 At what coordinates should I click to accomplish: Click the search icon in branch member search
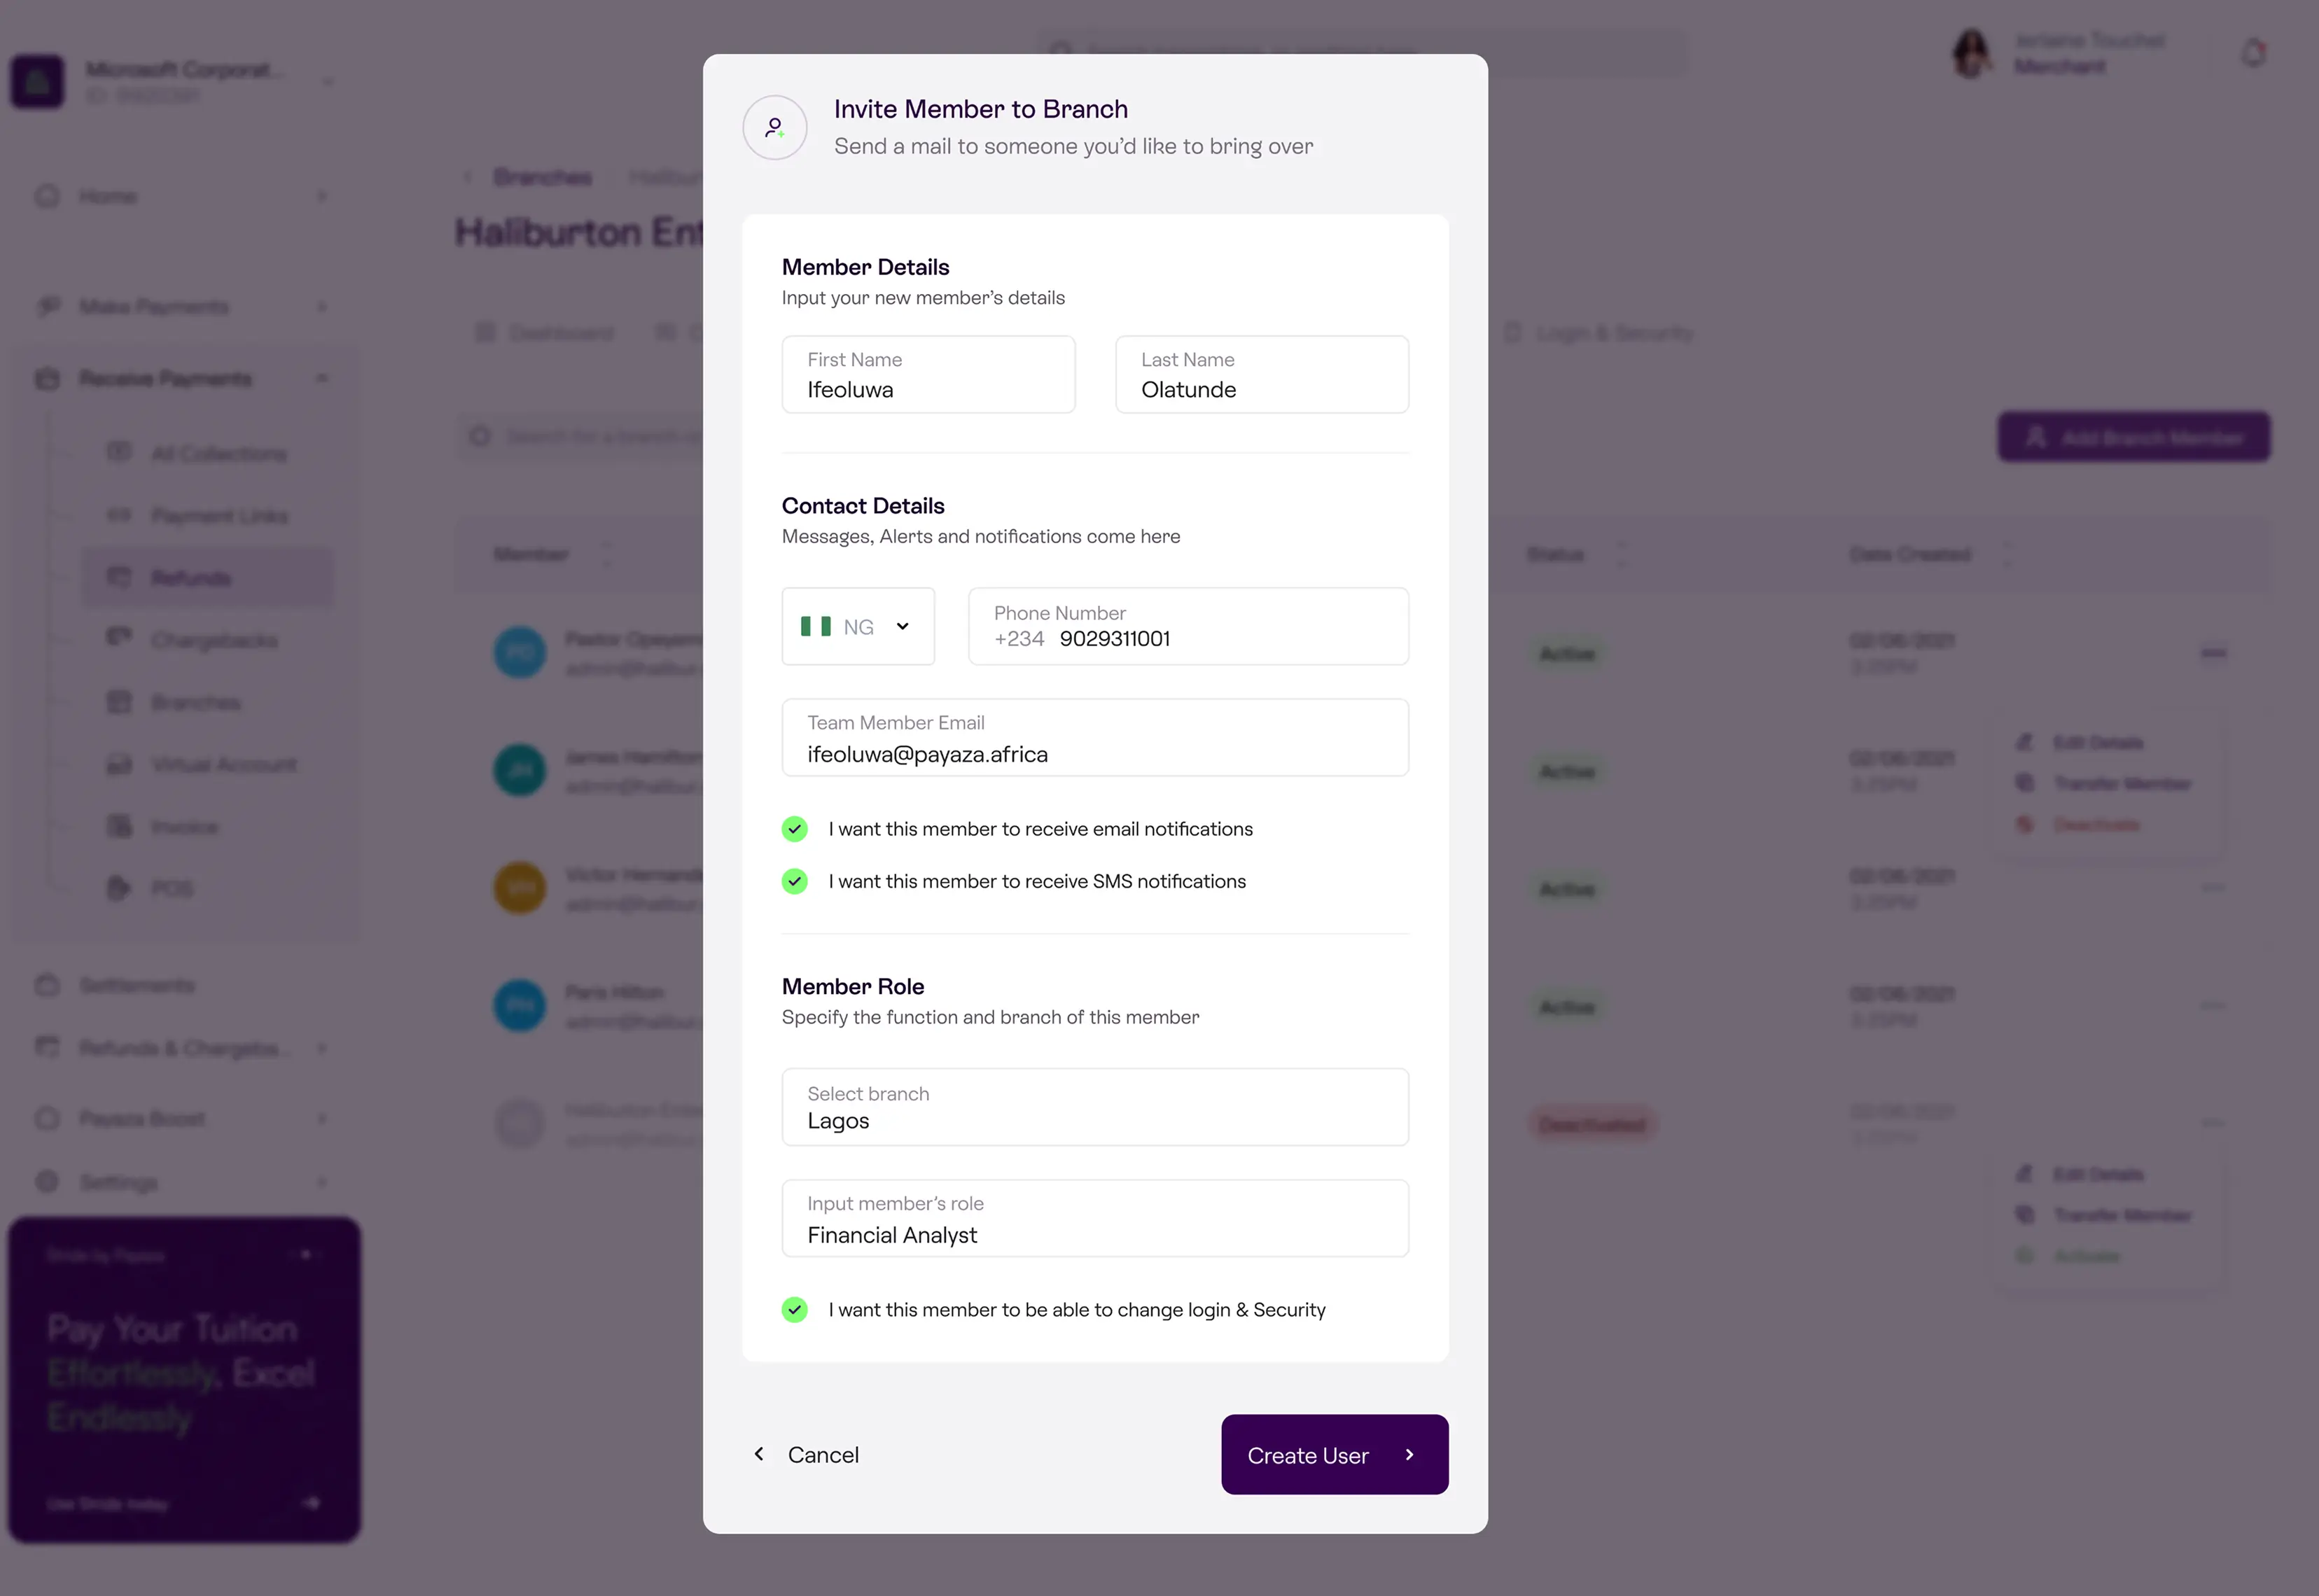(x=481, y=436)
